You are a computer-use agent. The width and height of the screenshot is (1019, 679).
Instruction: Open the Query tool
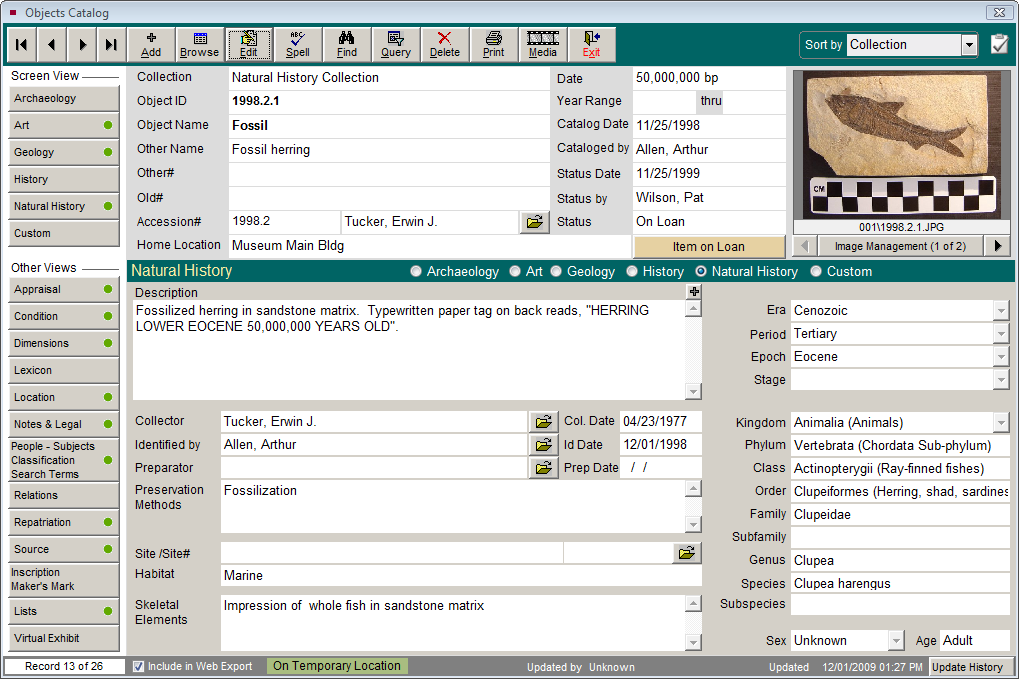pyautogui.click(x=395, y=44)
